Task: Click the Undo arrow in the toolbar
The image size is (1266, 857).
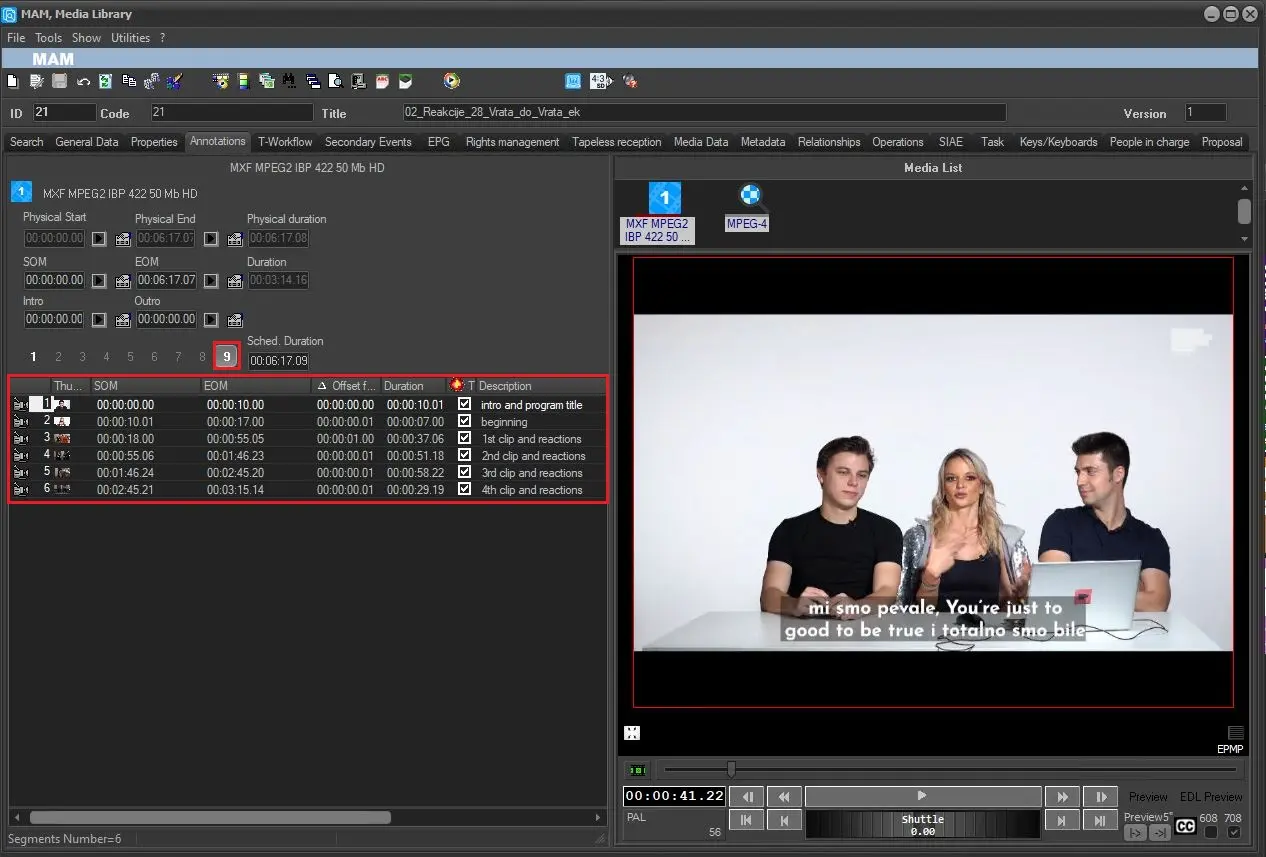Action: coord(83,81)
